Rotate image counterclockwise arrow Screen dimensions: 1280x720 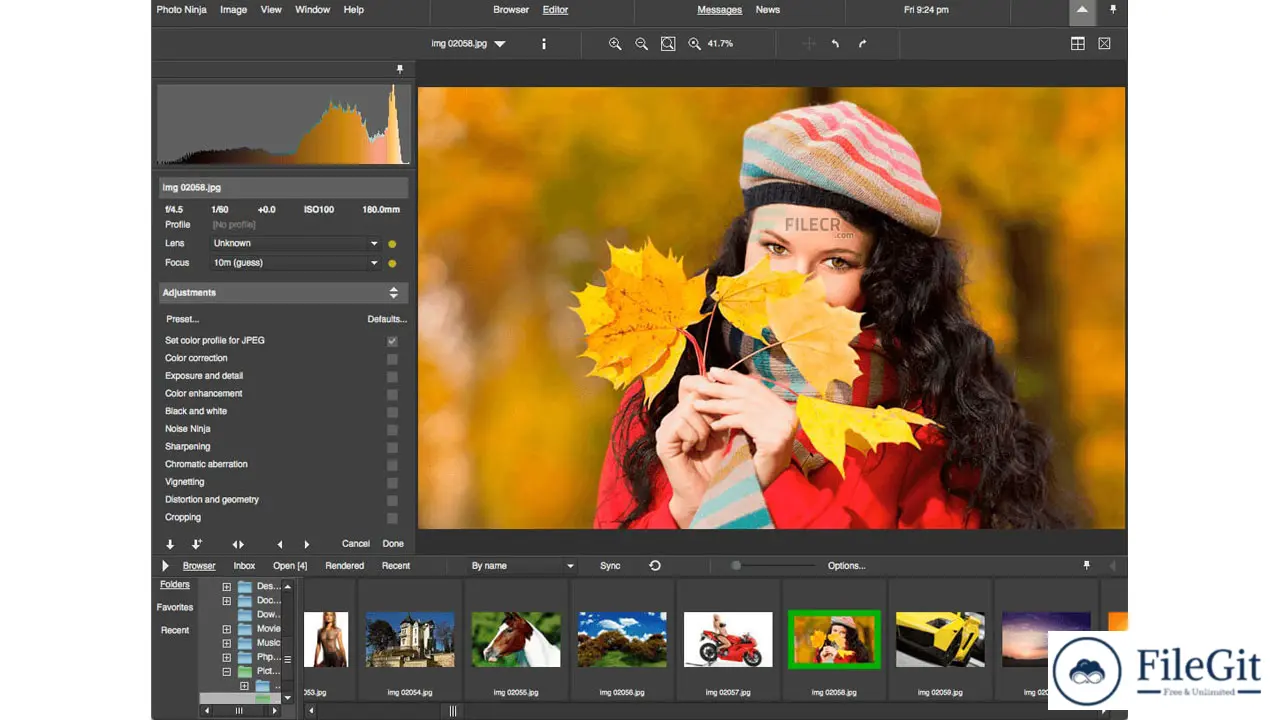click(835, 44)
